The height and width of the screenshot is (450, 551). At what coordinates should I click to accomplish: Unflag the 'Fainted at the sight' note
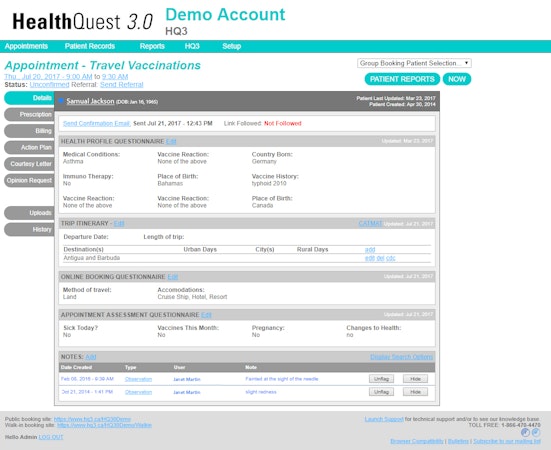pyautogui.click(x=381, y=379)
